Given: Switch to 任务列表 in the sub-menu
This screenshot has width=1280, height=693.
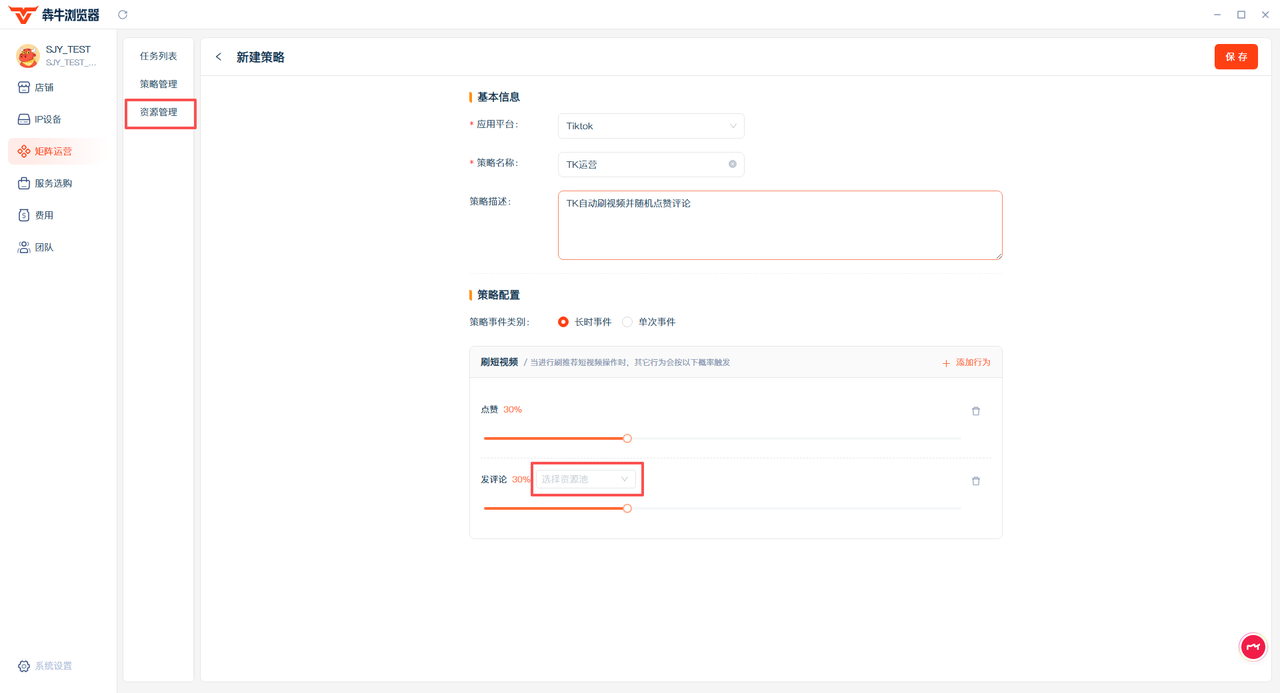Looking at the screenshot, I should tap(159, 56).
